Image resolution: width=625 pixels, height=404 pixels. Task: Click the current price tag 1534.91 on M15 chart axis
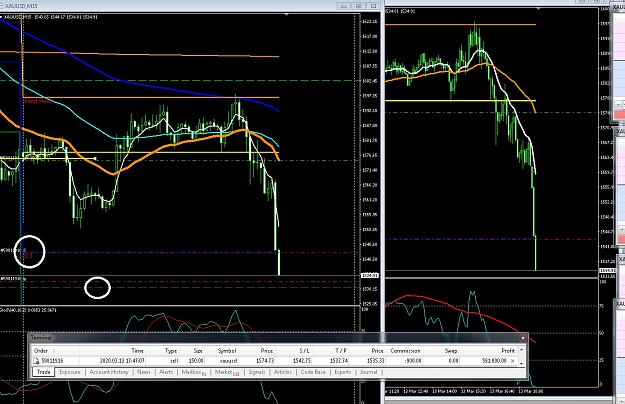pos(369,275)
